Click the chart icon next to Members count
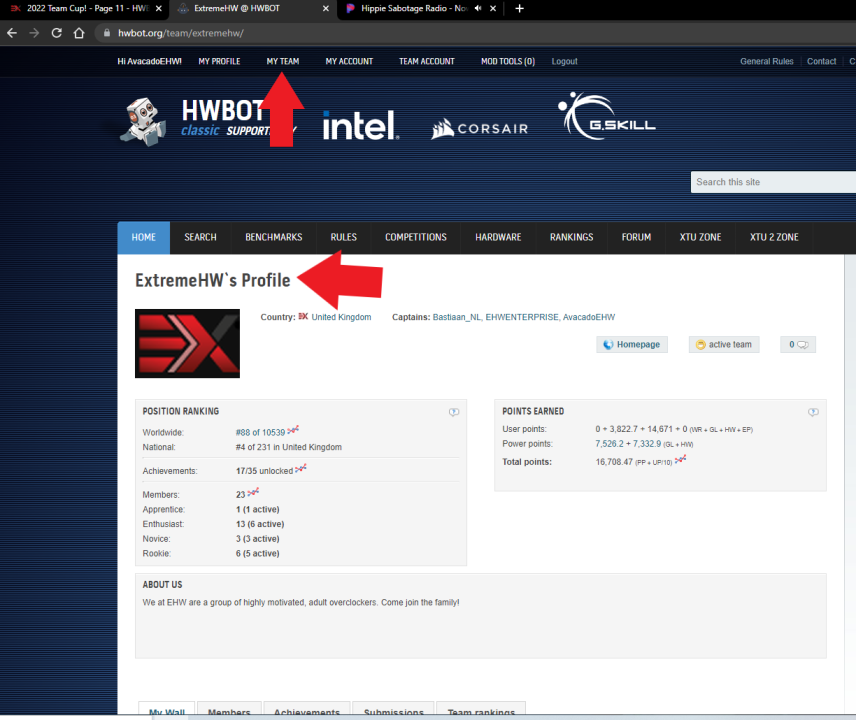Screen dimensions: 856x720 [x=253, y=493]
